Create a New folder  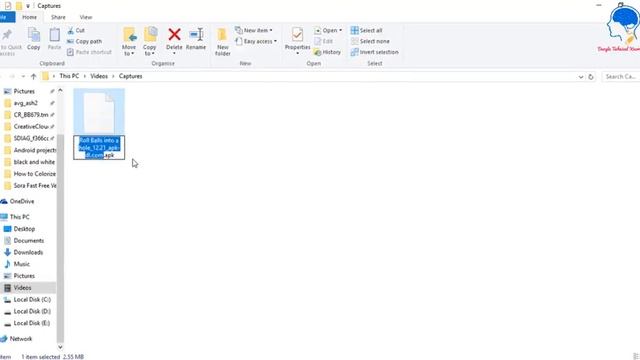coord(222,41)
